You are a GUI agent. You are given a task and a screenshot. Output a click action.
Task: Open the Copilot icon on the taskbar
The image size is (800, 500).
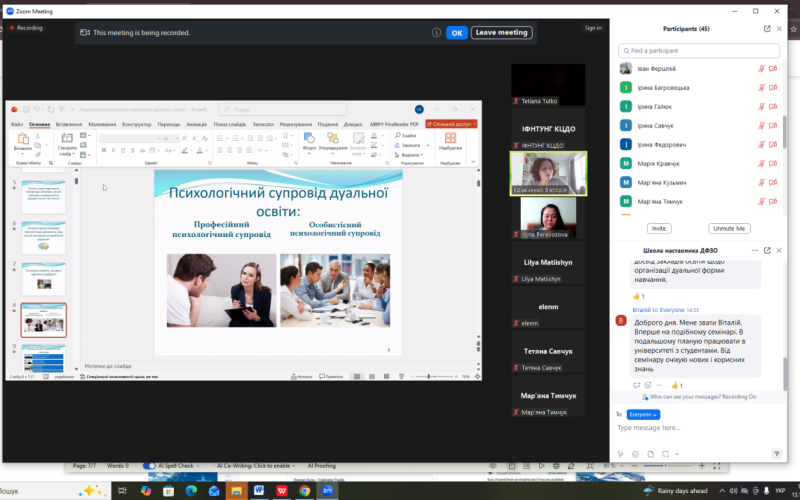pyautogui.click(x=146, y=491)
